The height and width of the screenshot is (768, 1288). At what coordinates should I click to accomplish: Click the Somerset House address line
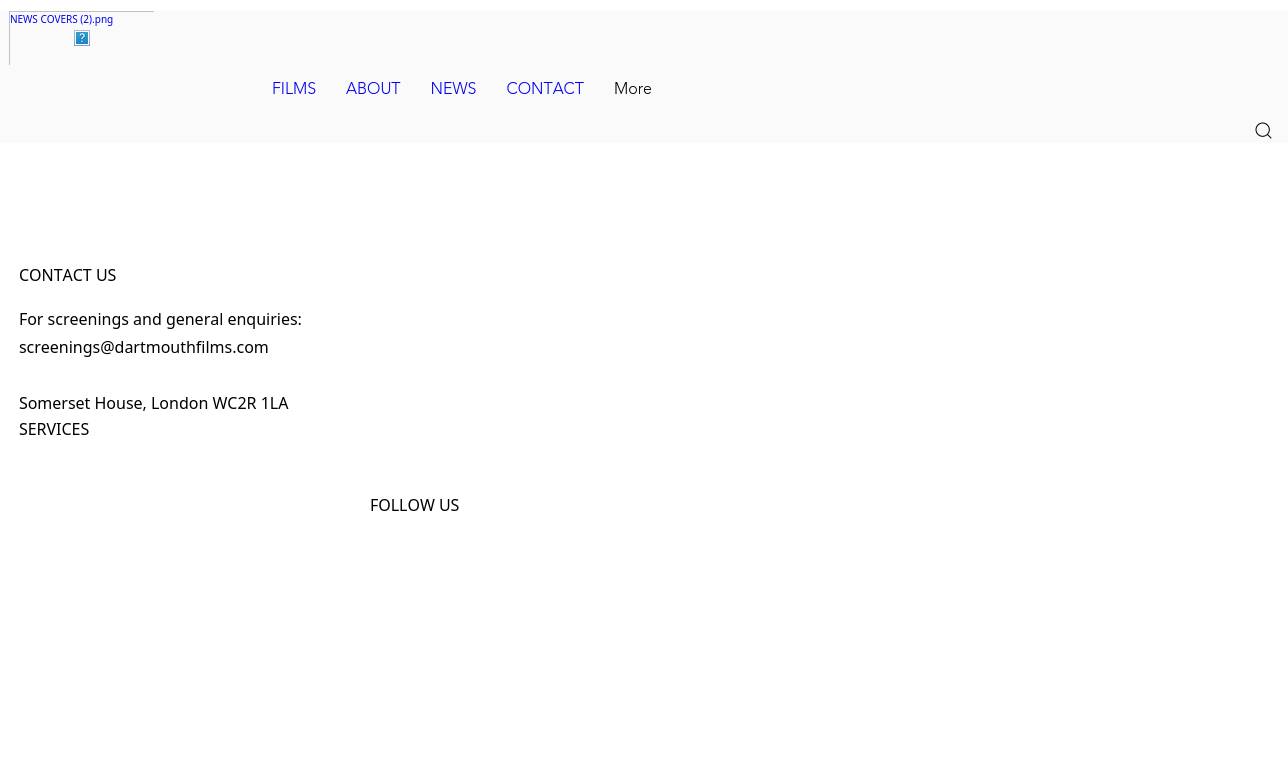pos(153,403)
